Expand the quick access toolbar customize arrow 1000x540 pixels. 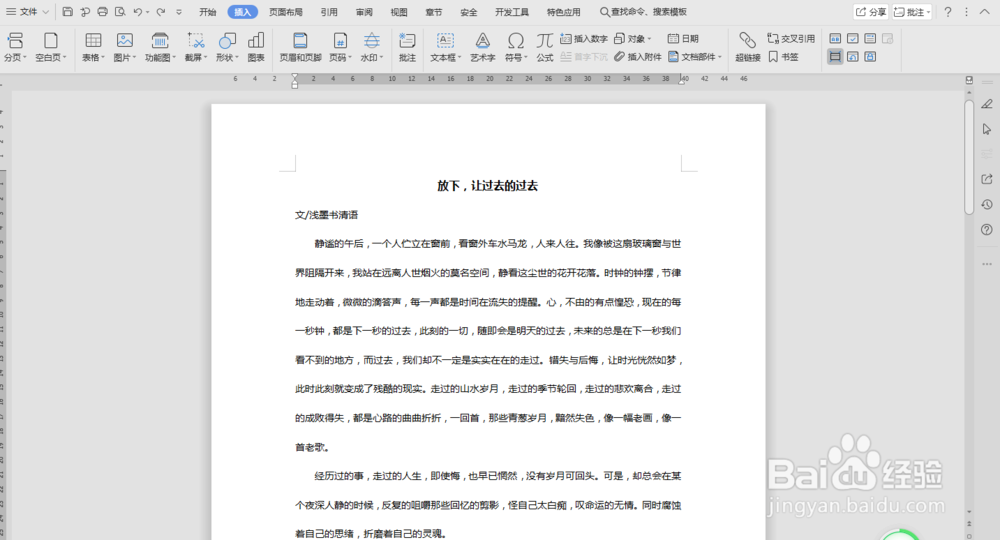click(x=179, y=11)
